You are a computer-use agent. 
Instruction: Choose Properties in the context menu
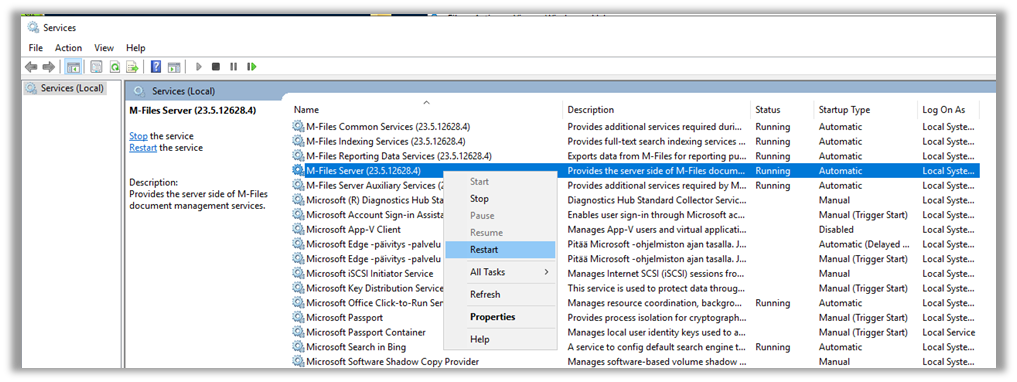pyautogui.click(x=499, y=316)
